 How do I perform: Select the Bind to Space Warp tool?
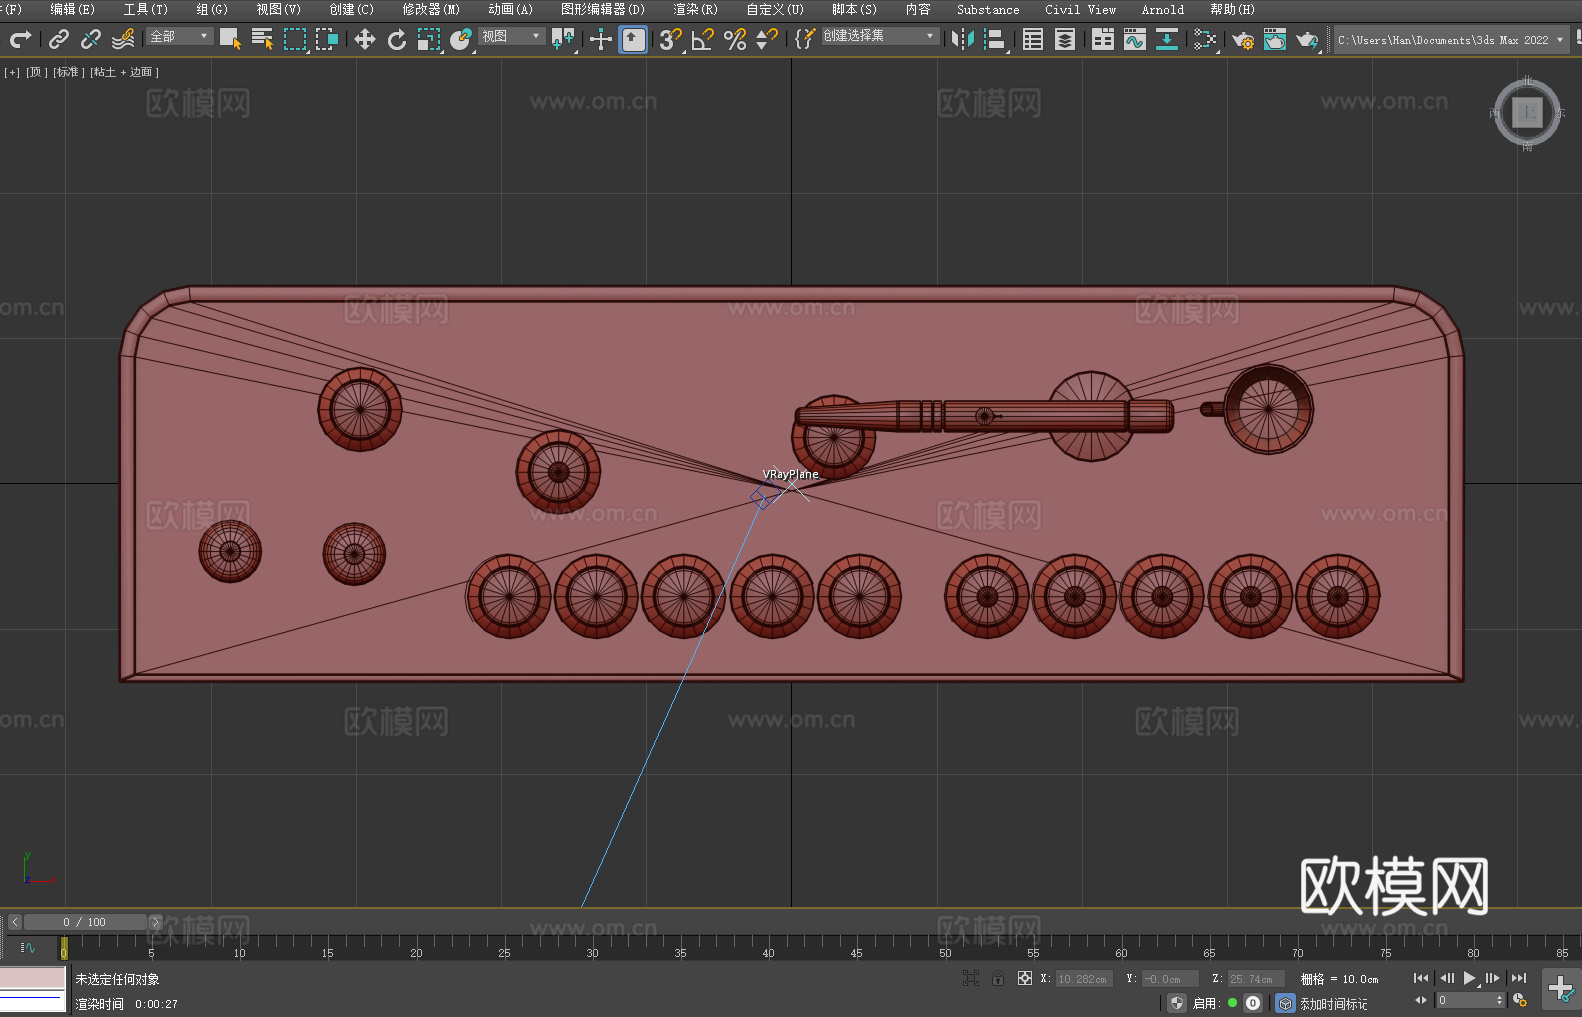coord(123,39)
